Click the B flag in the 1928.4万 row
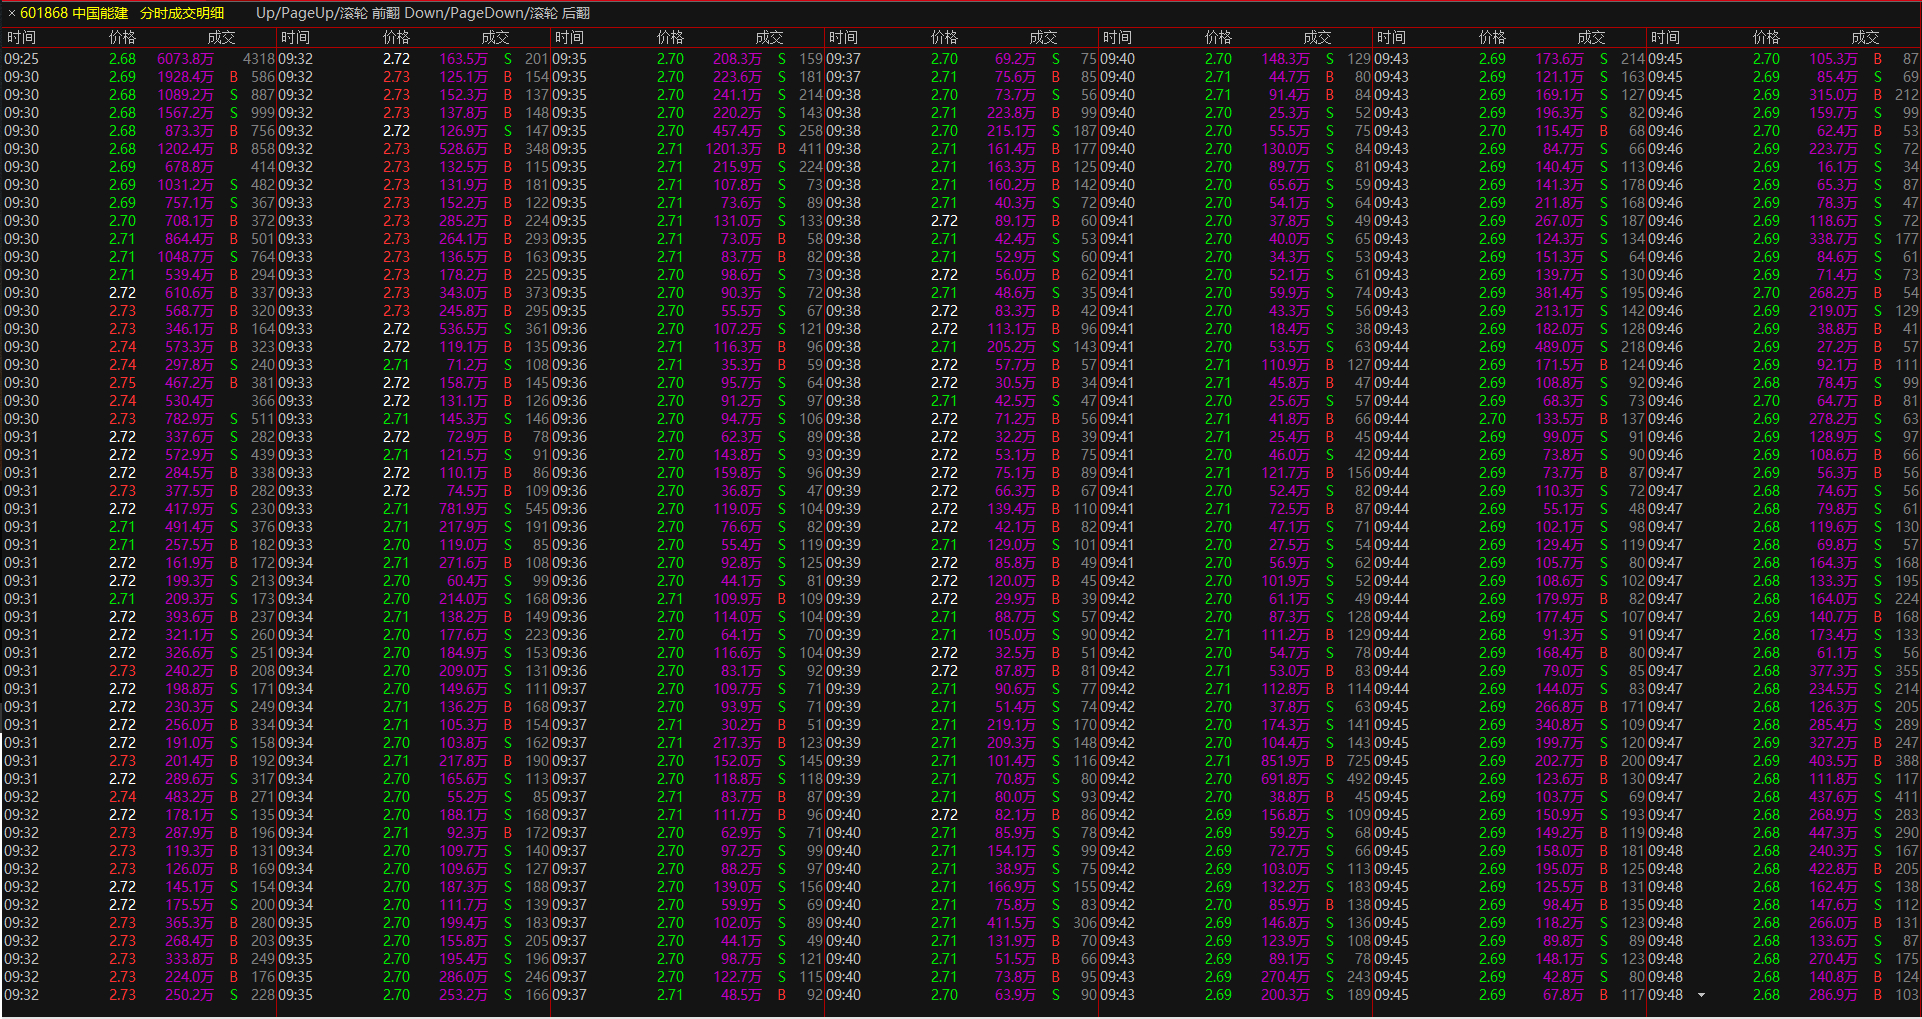 pos(234,77)
